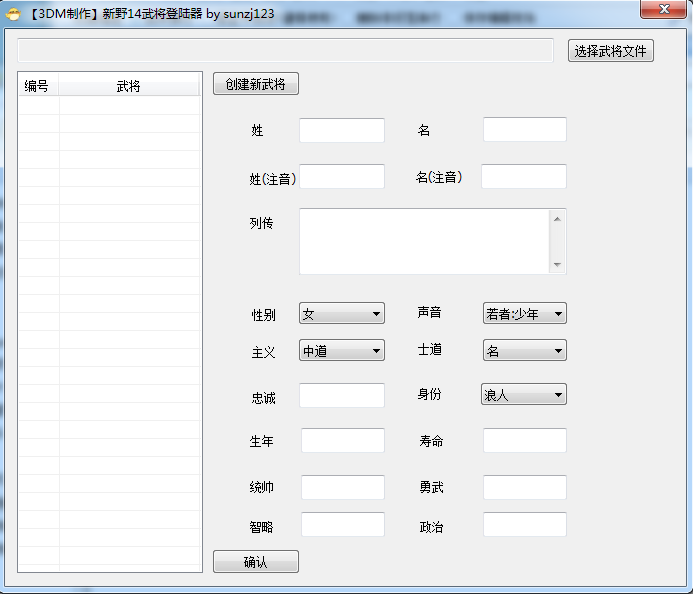The image size is (693, 594).
Task: Click the 列传 scrollbar down arrow
Action: pos(557,265)
